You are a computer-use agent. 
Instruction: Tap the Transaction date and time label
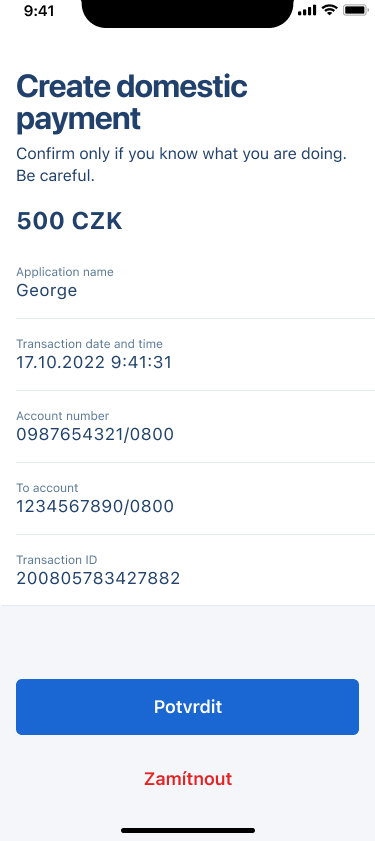[x=90, y=344]
